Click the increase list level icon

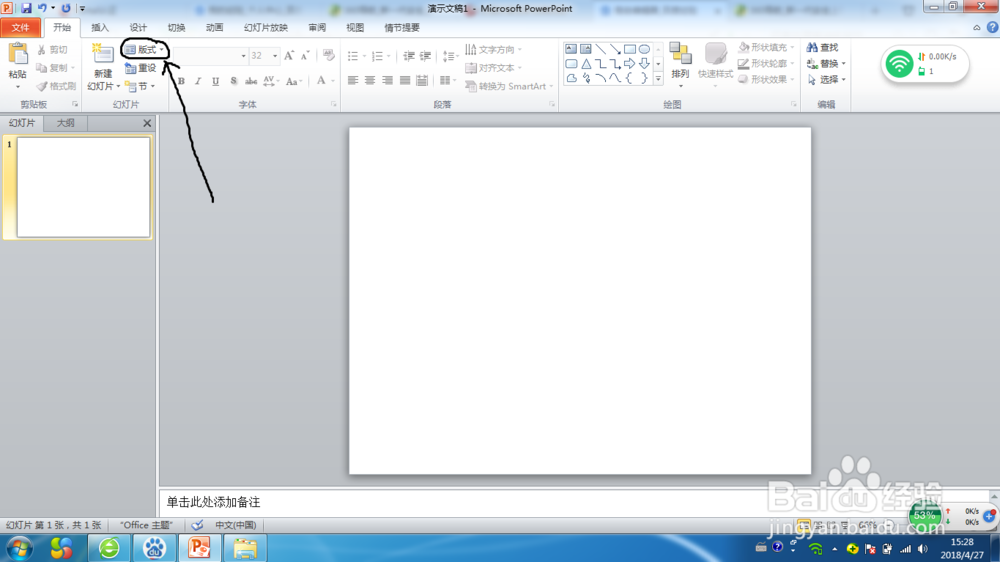pos(425,56)
